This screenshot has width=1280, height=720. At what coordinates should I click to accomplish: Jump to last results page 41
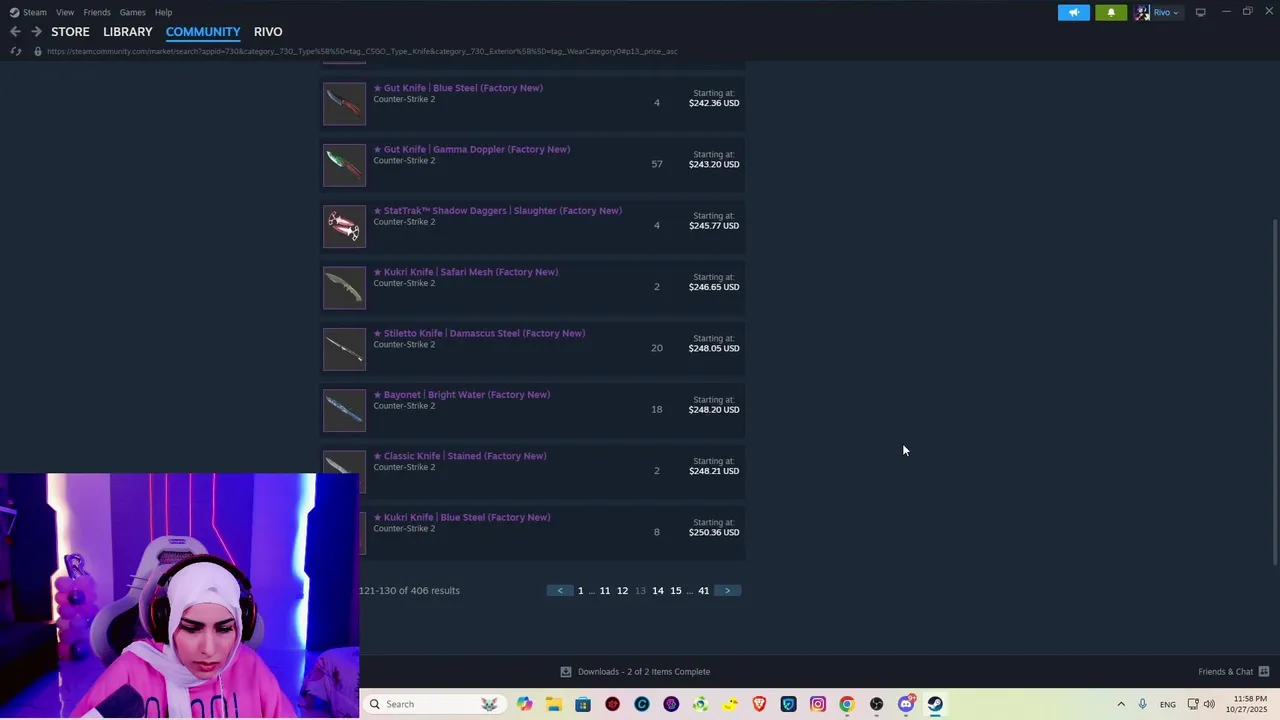click(703, 591)
